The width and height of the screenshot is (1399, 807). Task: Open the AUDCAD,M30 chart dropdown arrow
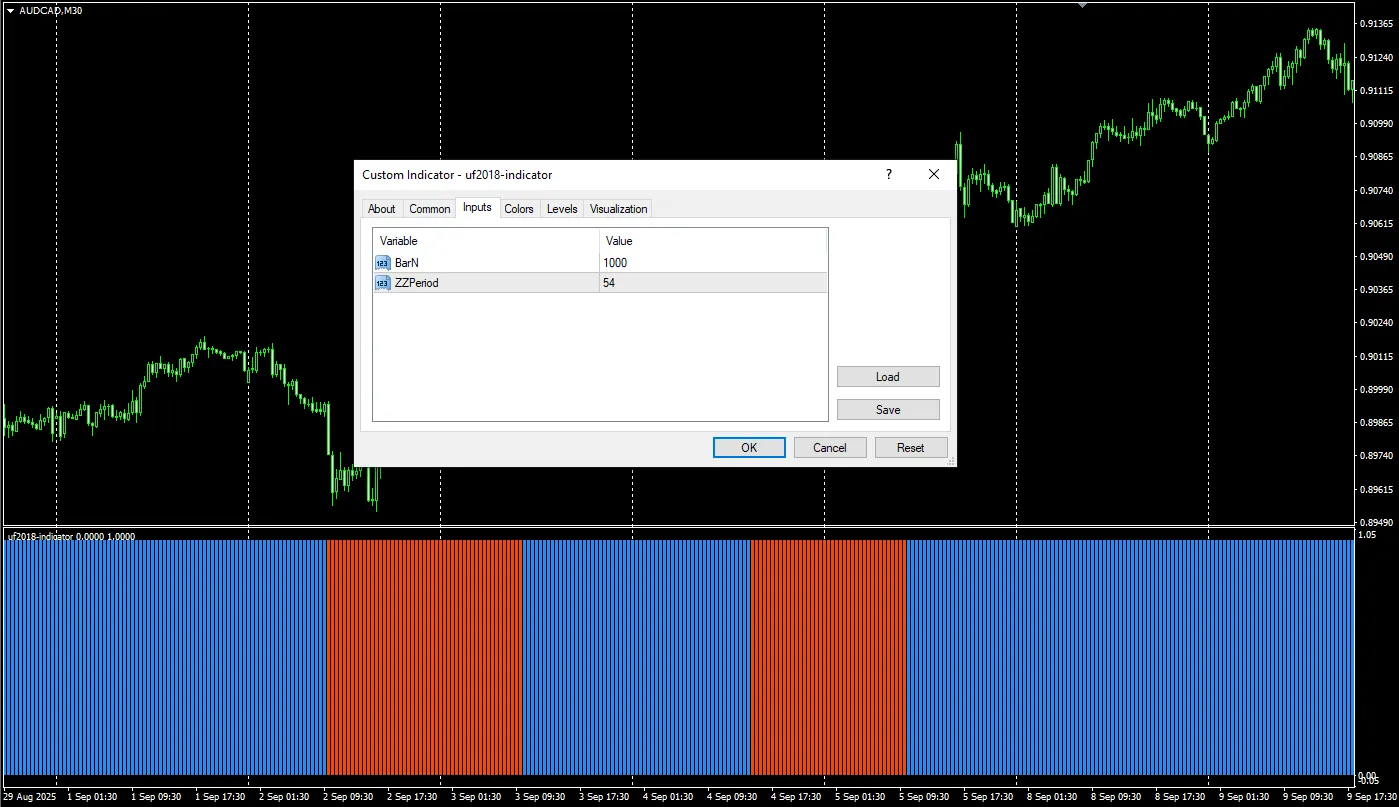pos(10,10)
